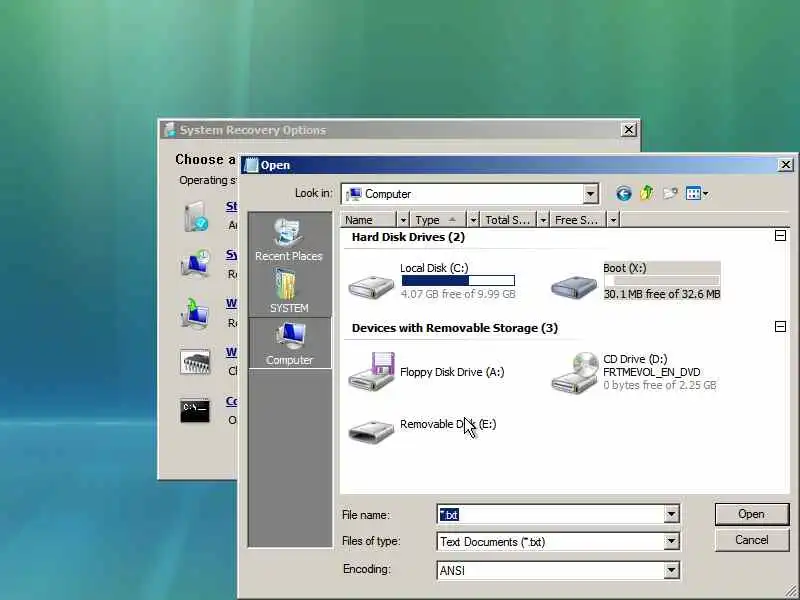Click the File name input field
Image resolution: width=800 pixels, height=600 pixels.
(x=551, y=514)
